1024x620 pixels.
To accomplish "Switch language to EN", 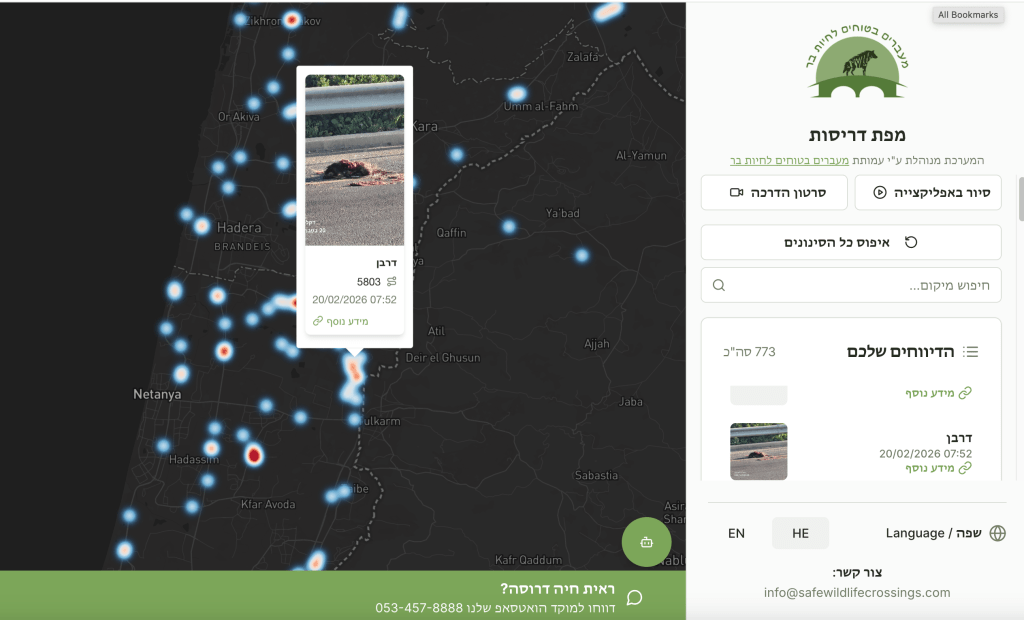I will [x=736, y=533].
